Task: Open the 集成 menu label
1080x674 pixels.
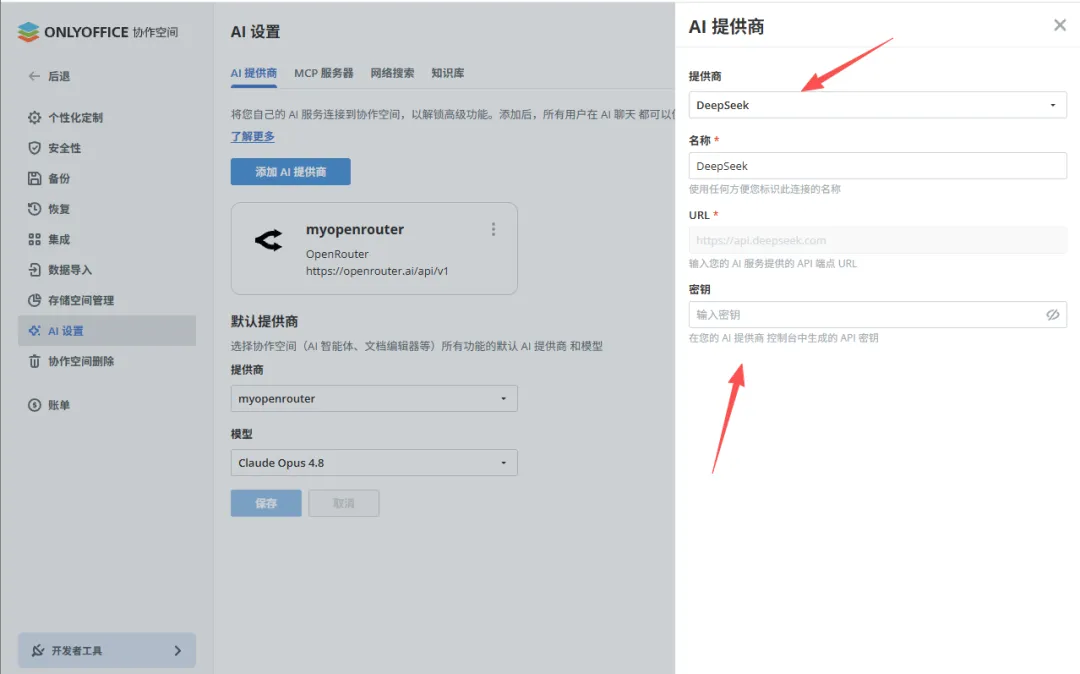Action: pos(59,239)
